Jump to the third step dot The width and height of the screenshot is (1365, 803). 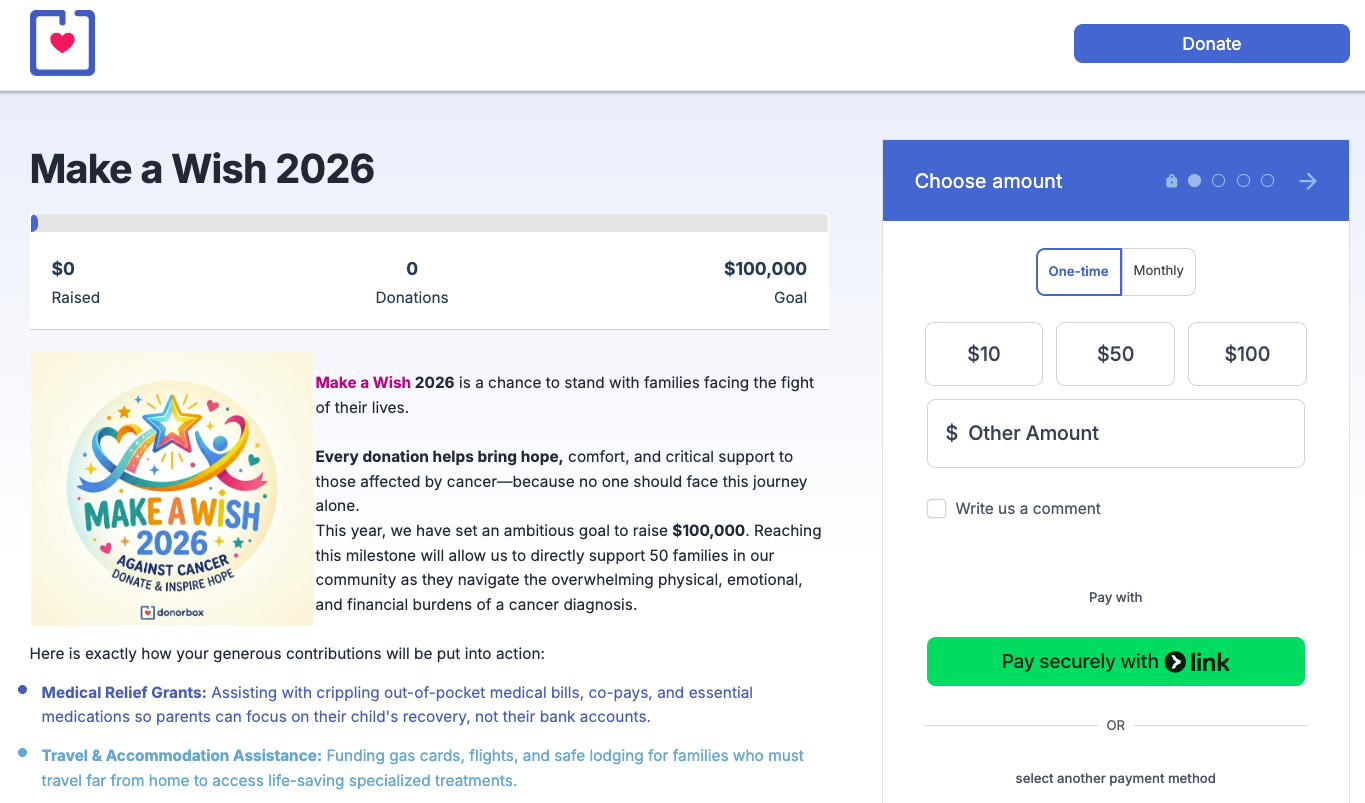point(1243,181)
